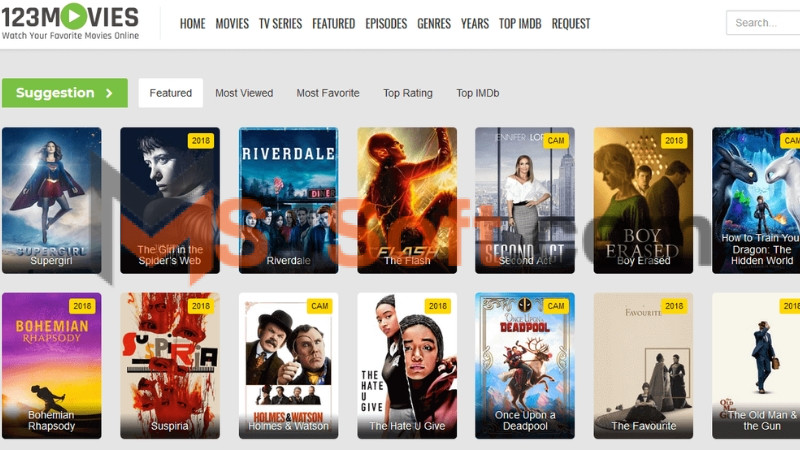Click the 'Suspiria' title caption

click(169, 426)
